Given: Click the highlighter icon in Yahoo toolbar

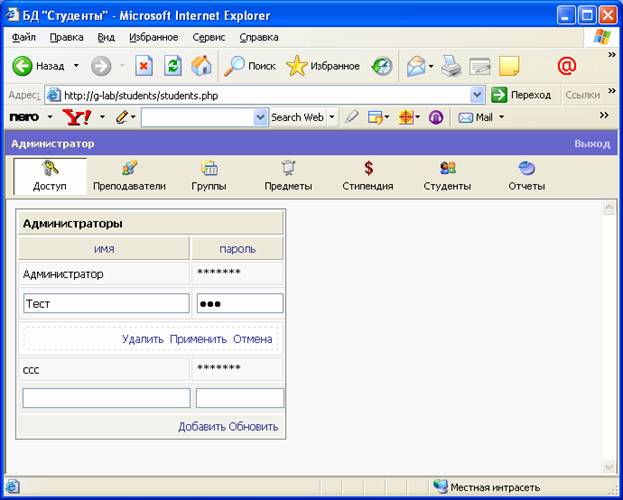Looking at the screenshot, I should click(352, 117).
